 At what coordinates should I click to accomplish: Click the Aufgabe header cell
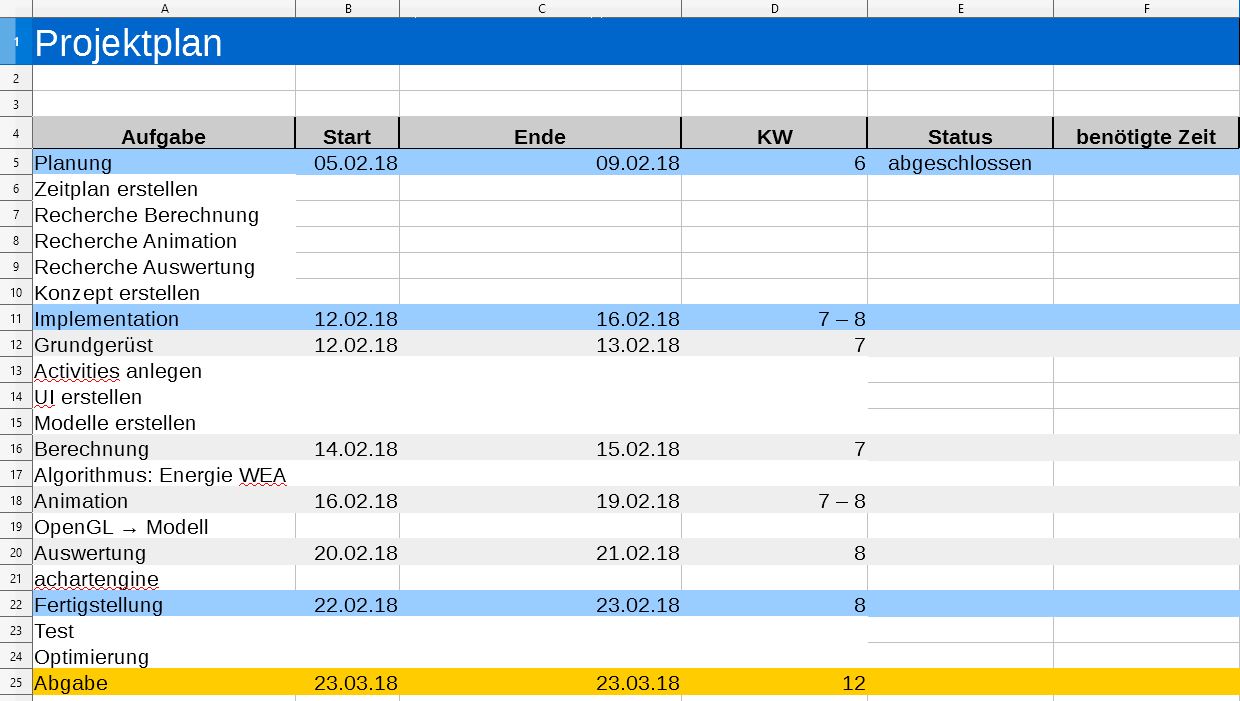pos(164,137)
